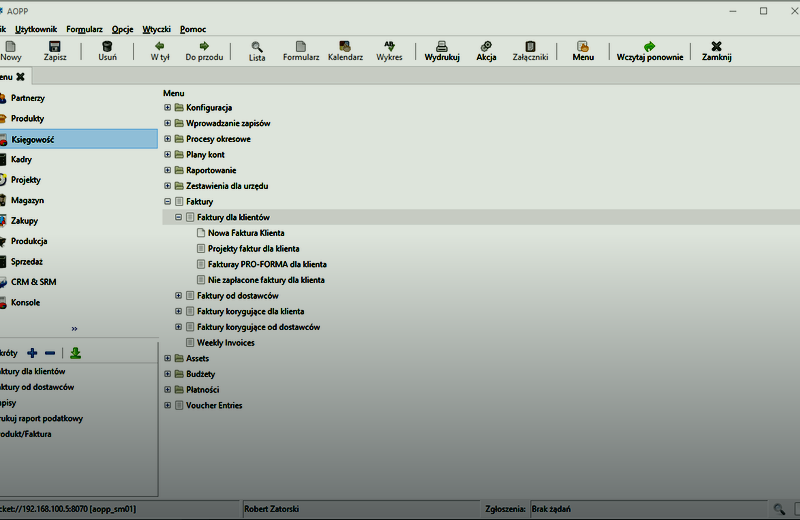Open Nowa Faktura Klienta item
This screenshot has width=800, height=520.
(246, 232)
